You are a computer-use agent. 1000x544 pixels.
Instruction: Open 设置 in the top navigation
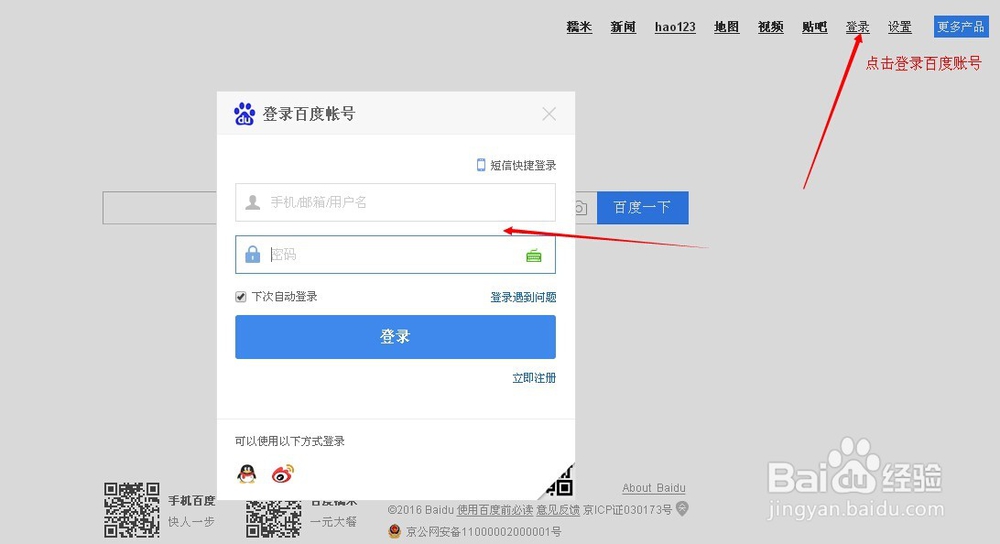pyautogui.click(x=900, y=27)
